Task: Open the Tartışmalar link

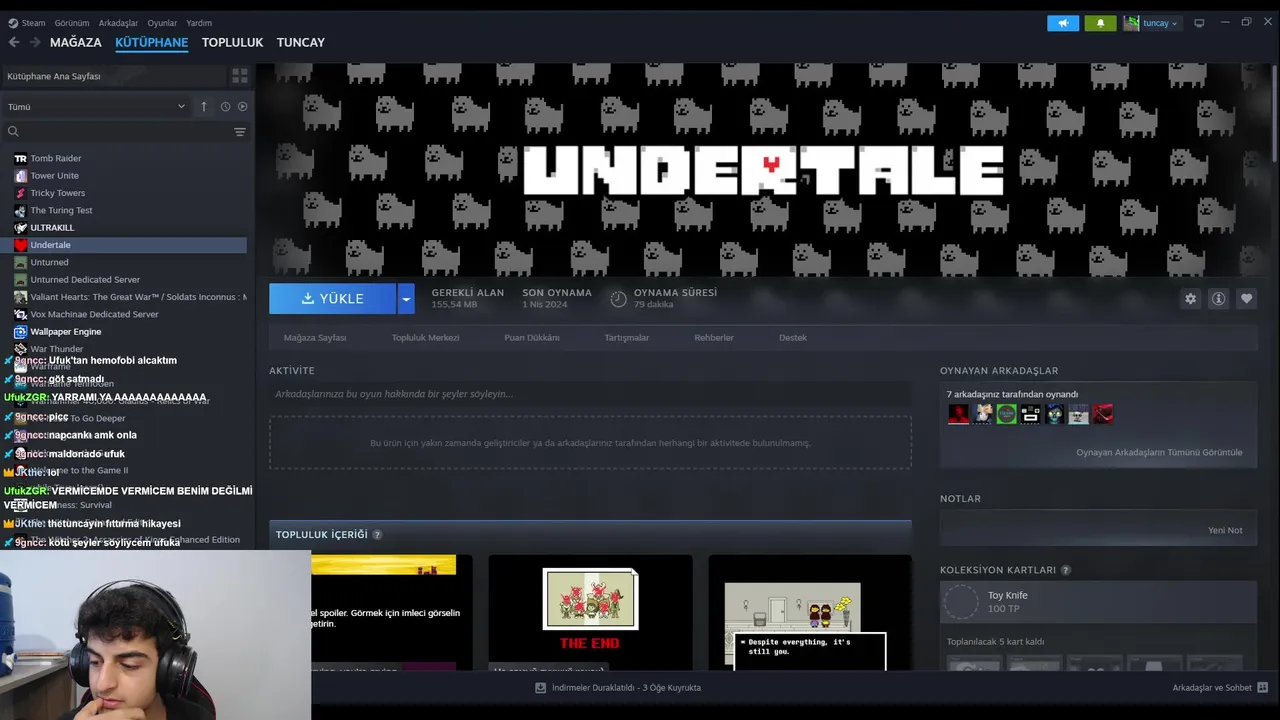Action: coord(627,338)
